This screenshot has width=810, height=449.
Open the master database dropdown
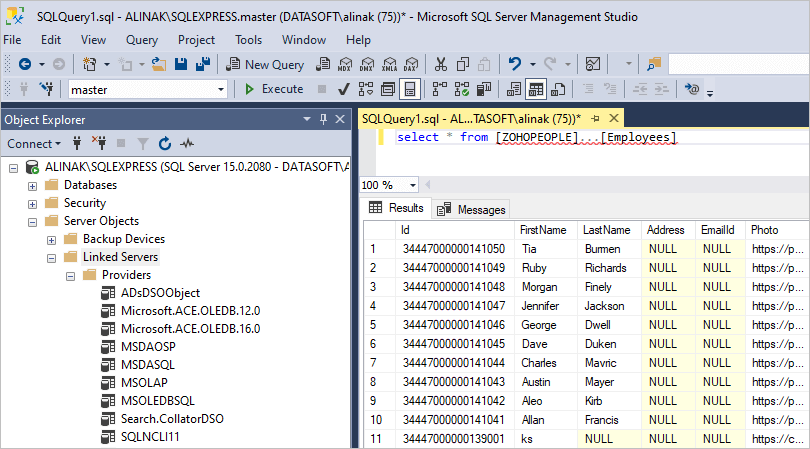pos(221,89)
